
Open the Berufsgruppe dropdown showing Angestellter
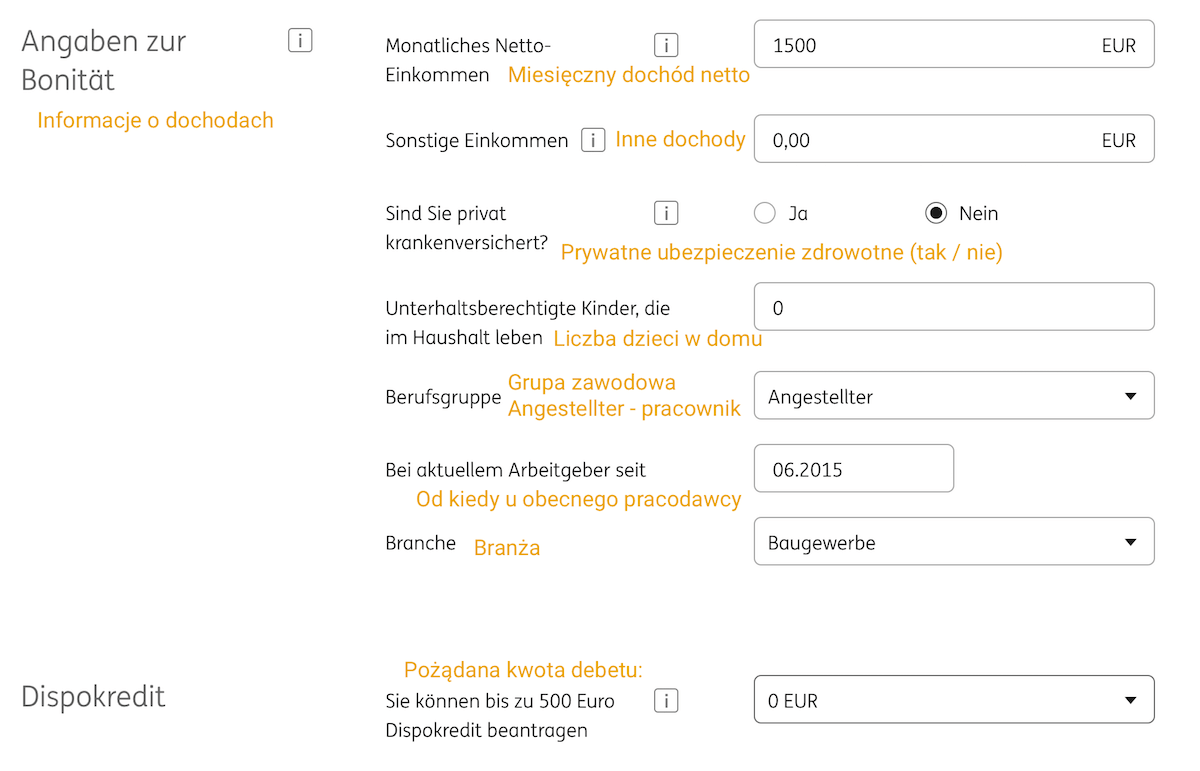tap(954, 396)
